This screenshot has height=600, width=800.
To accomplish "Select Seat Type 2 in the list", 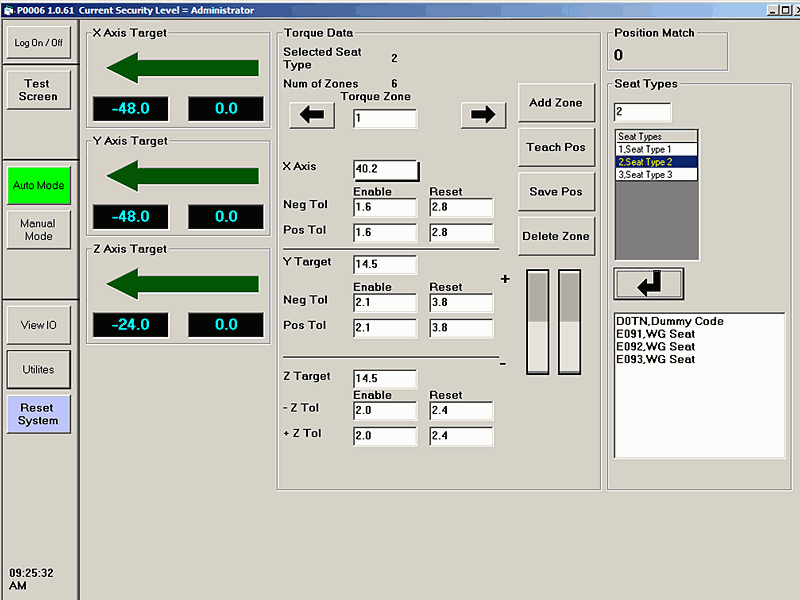I will tap(657, 162).
